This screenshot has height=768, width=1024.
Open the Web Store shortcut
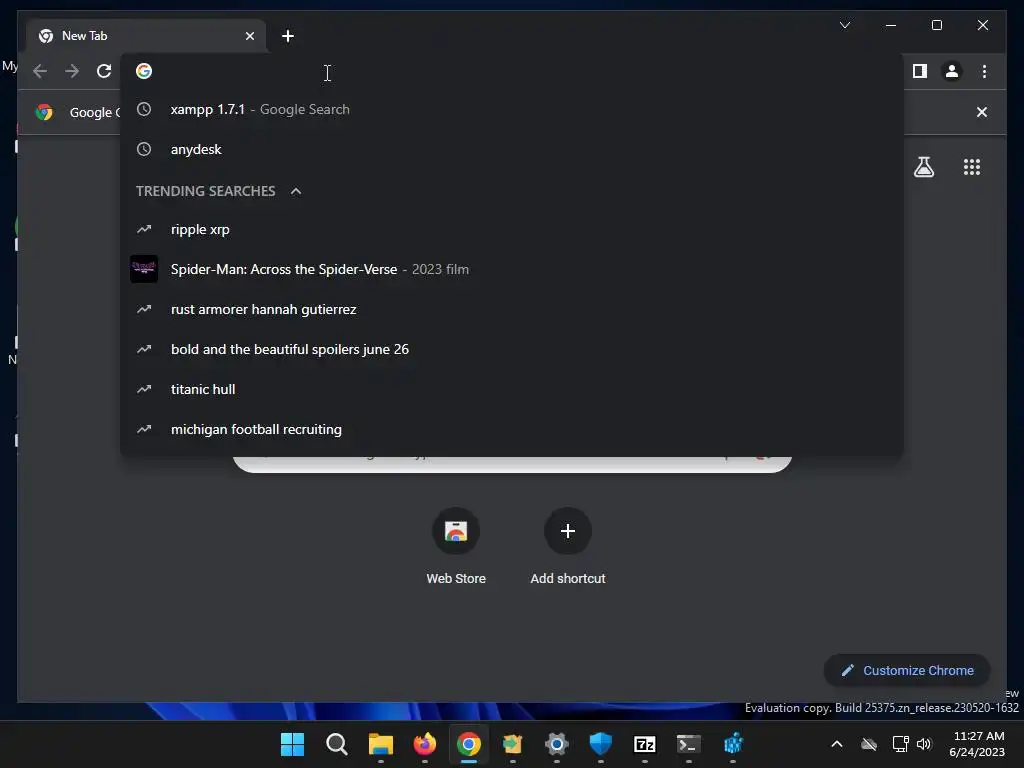(x=456, y=546)
